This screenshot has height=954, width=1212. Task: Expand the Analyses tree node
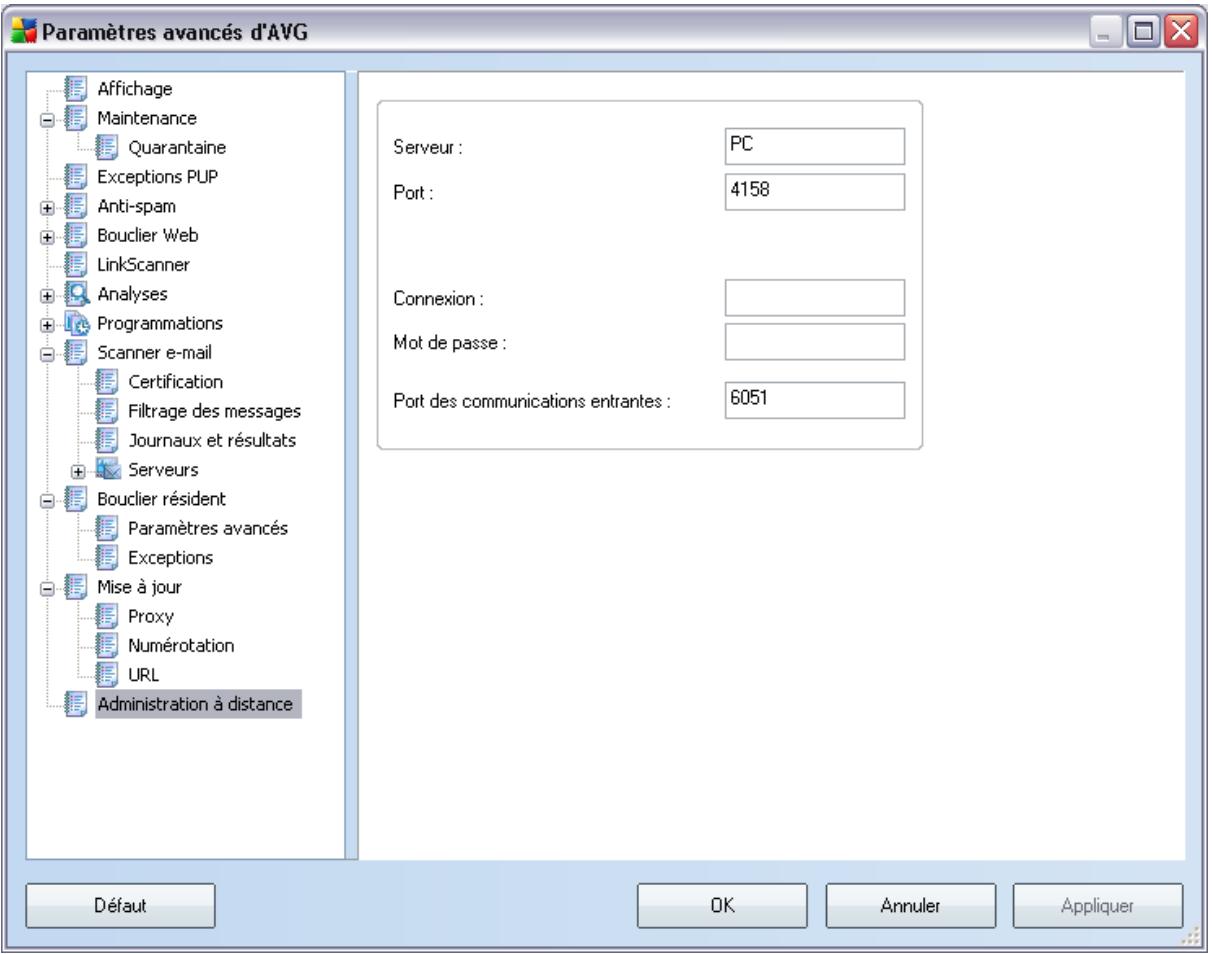(x=47, y=294)
